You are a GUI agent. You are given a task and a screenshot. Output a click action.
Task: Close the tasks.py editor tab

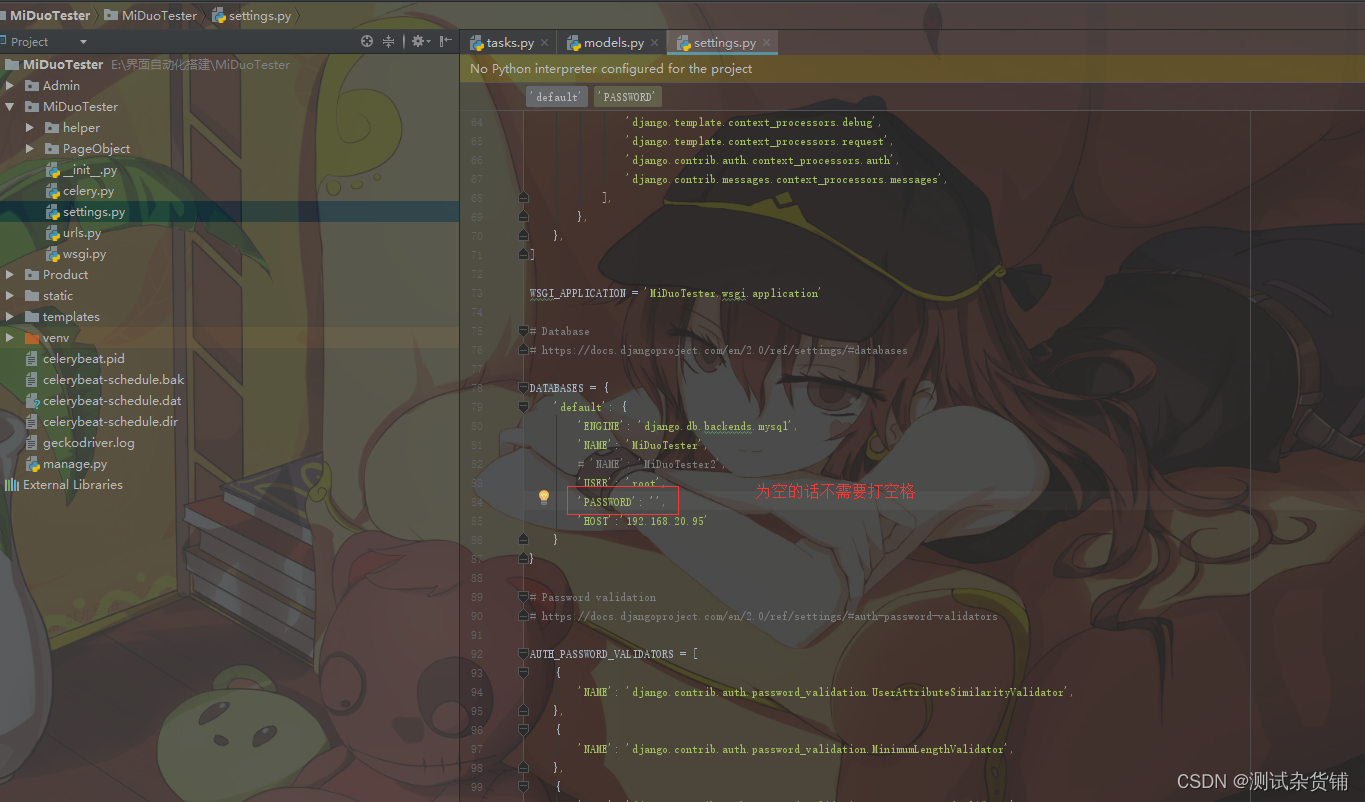[544, 43]
